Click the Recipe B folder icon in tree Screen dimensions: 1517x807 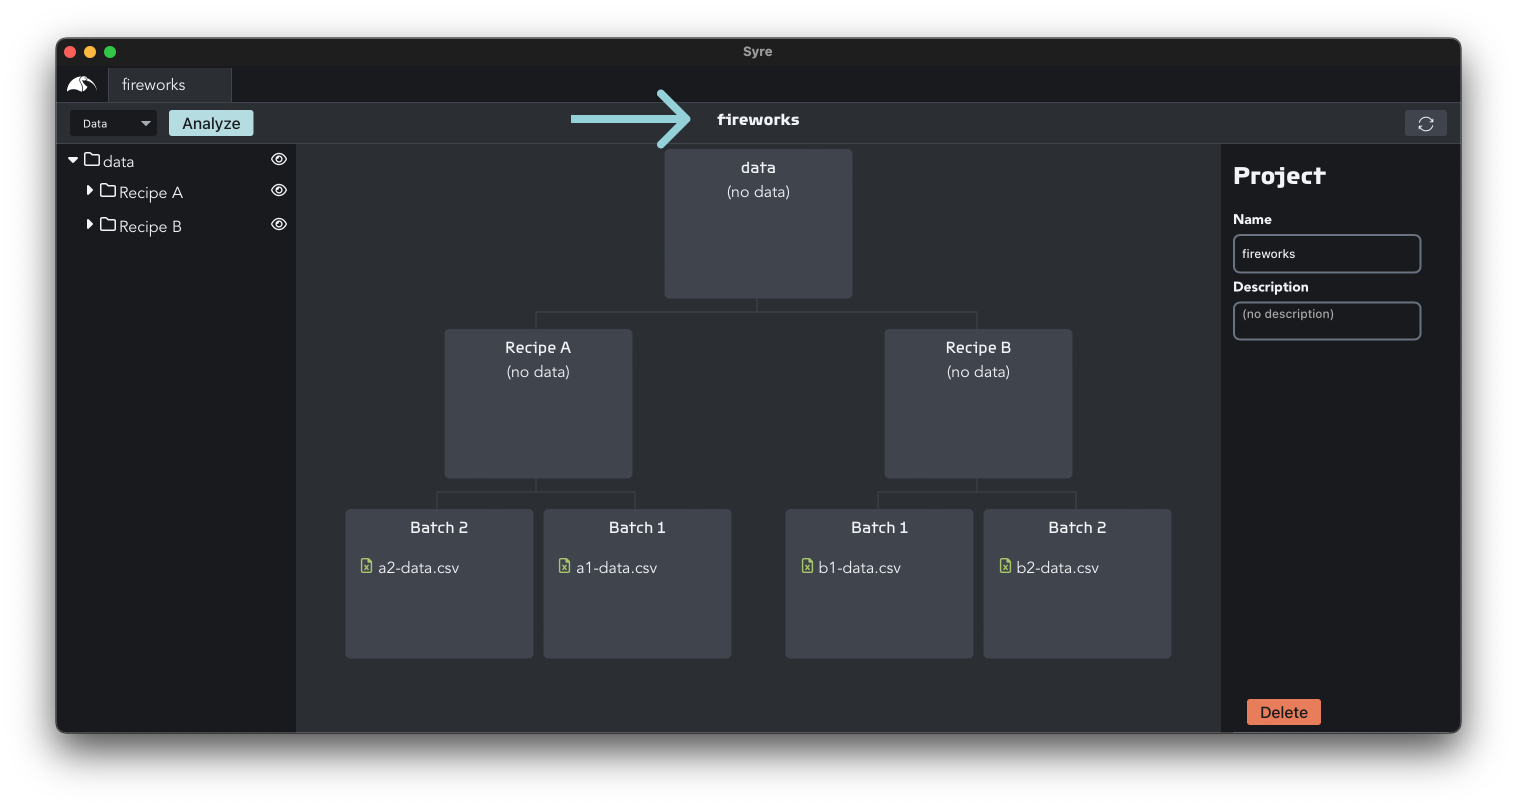108,224
